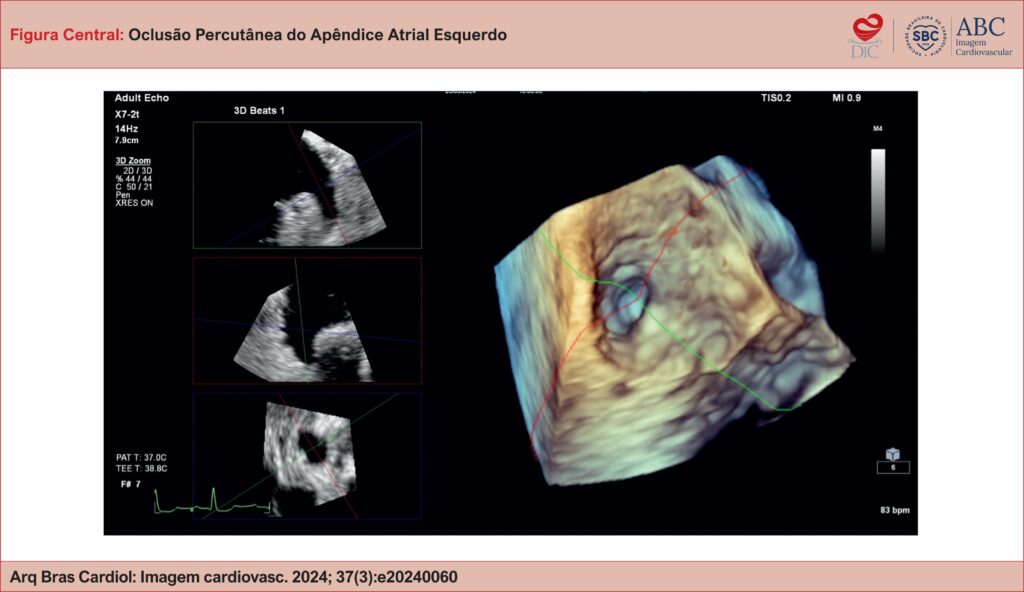Click the Arq Bras Cardiol citation text
This screenshot has height=592, width=1024.
[x=234, y=577]
